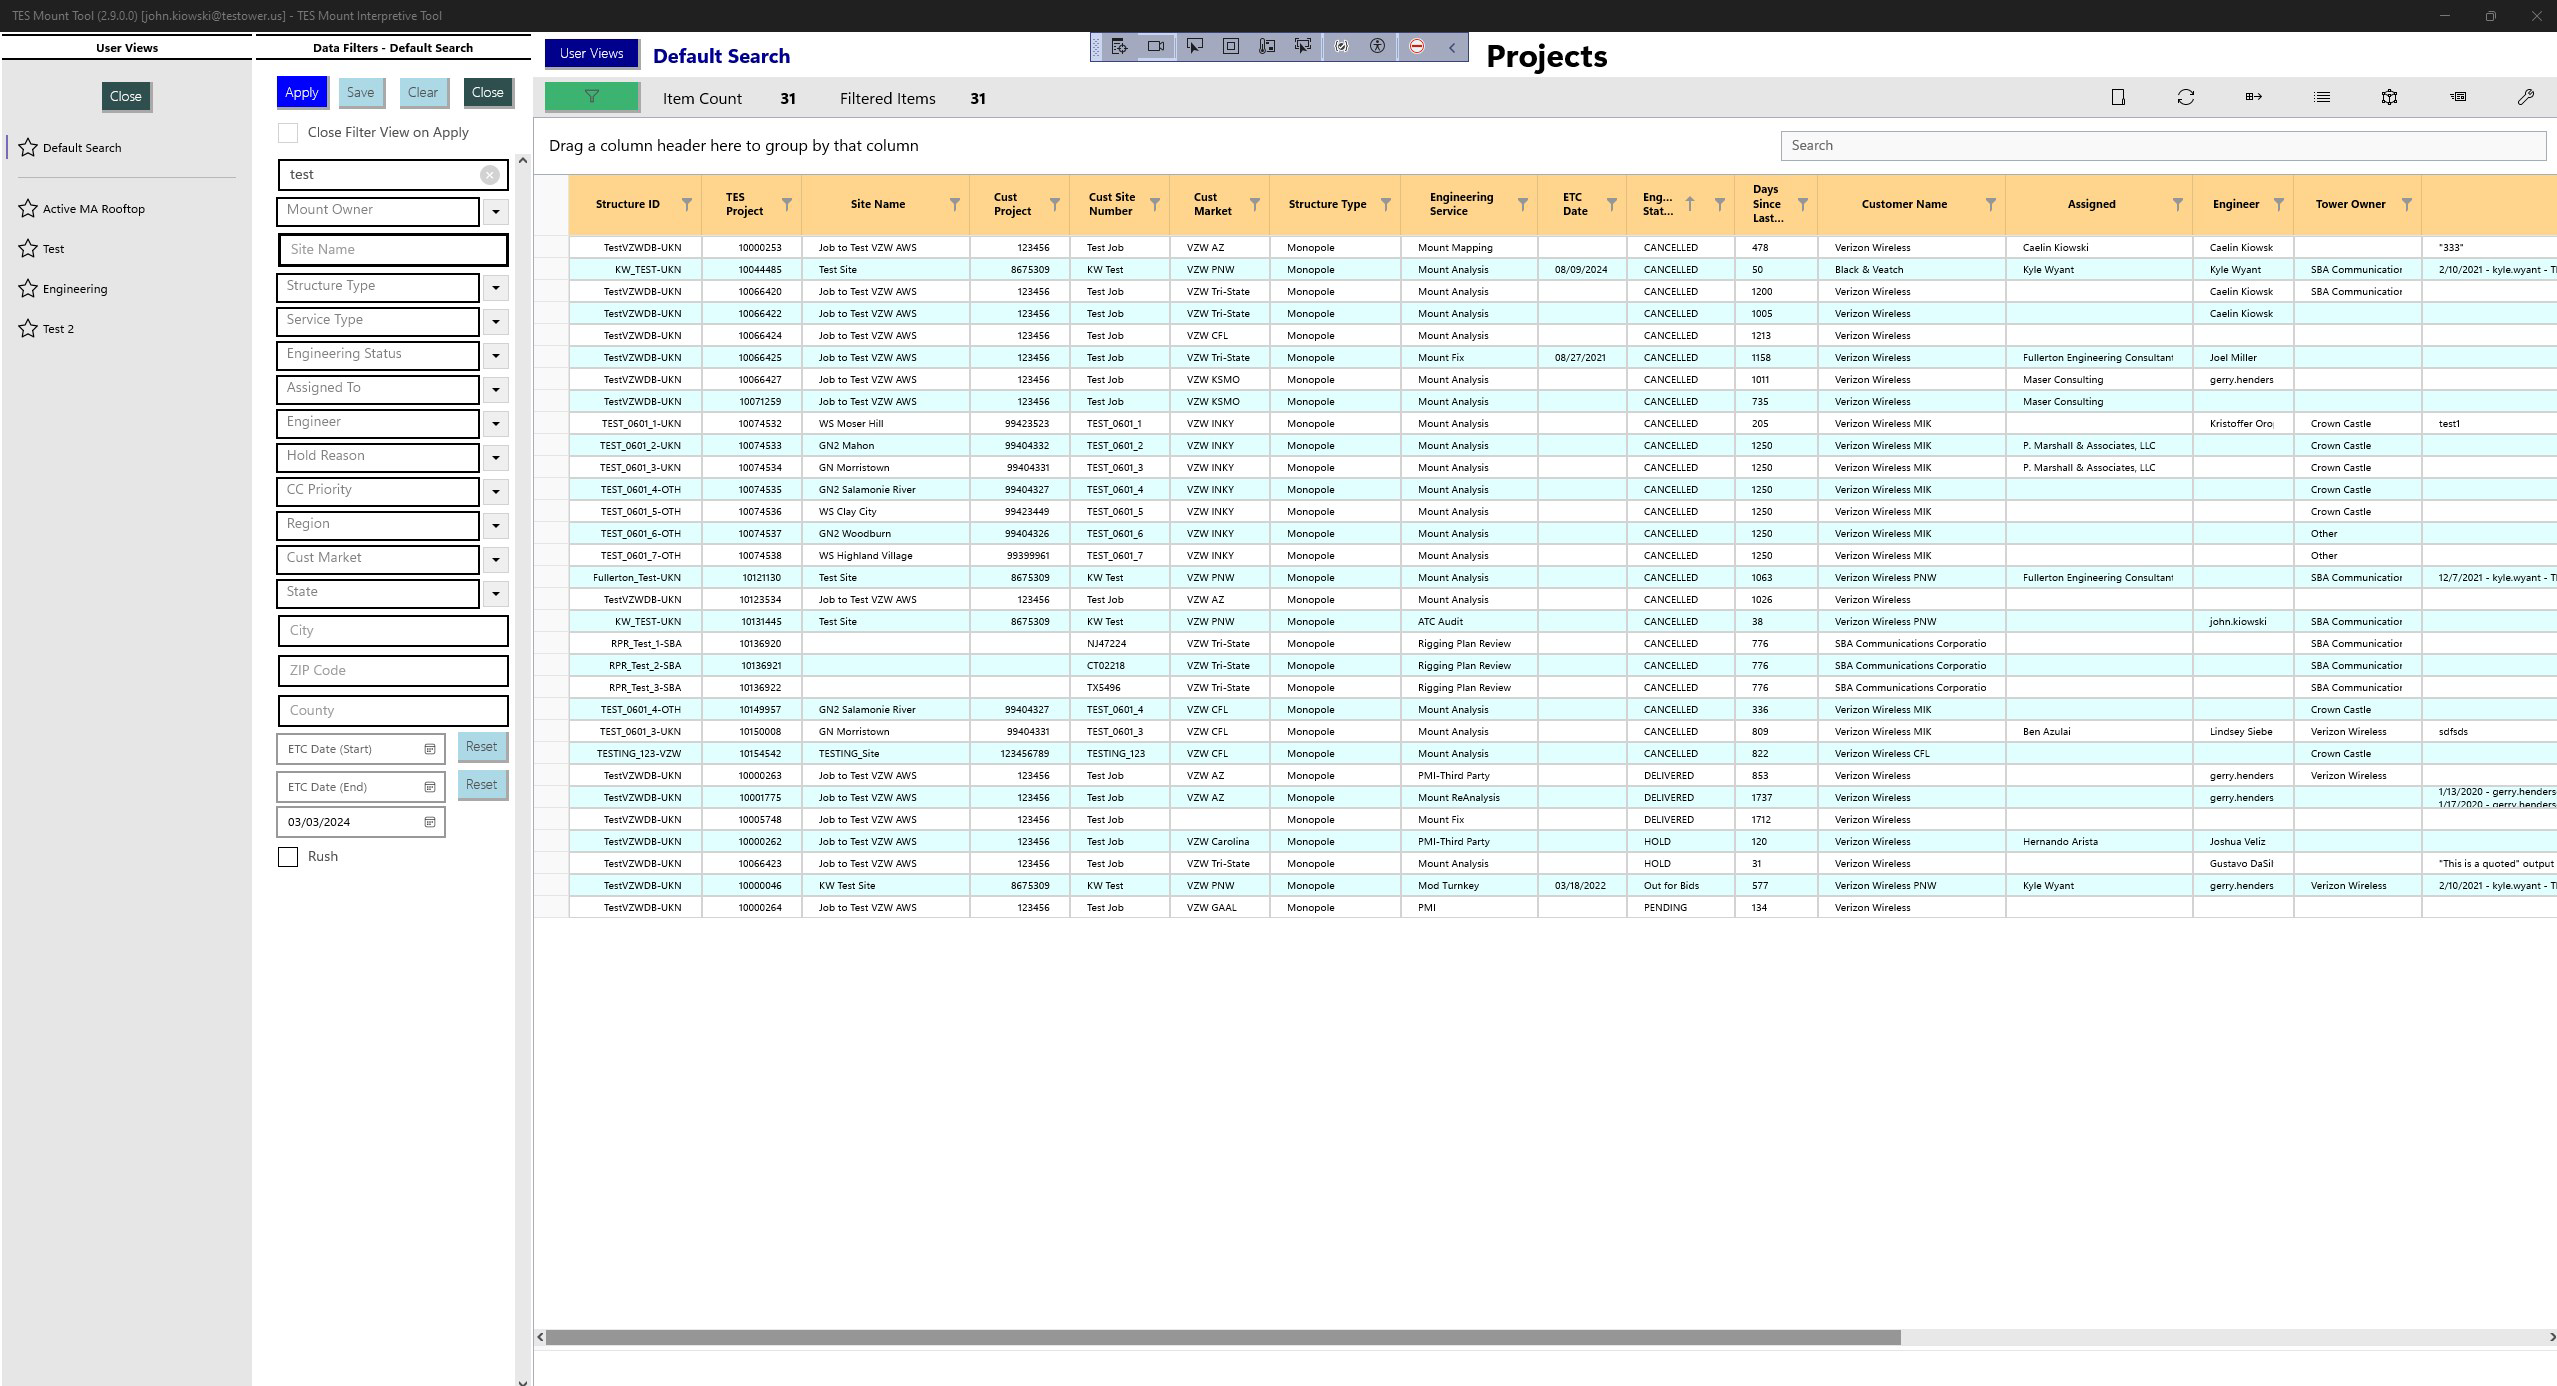Screen dimensions: 2557x1386
Task: Focus the grid Search input field
Action: tap(2163, 145)
